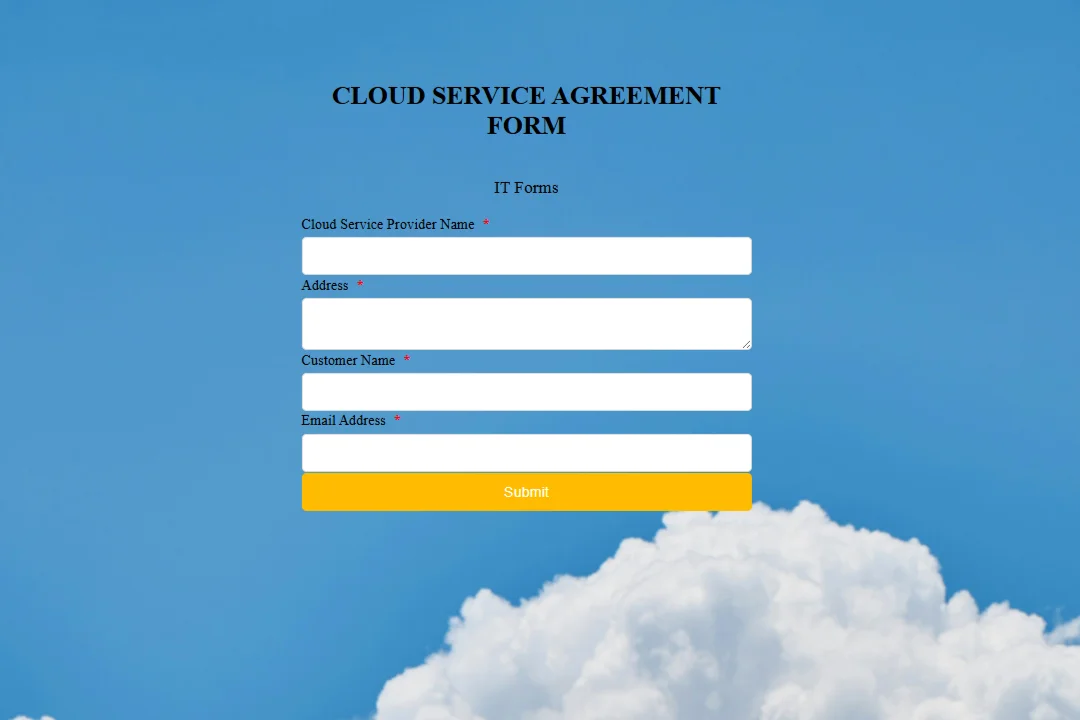
Task: Click the "IT Forms" subtitle text
Action: point(526,188)
